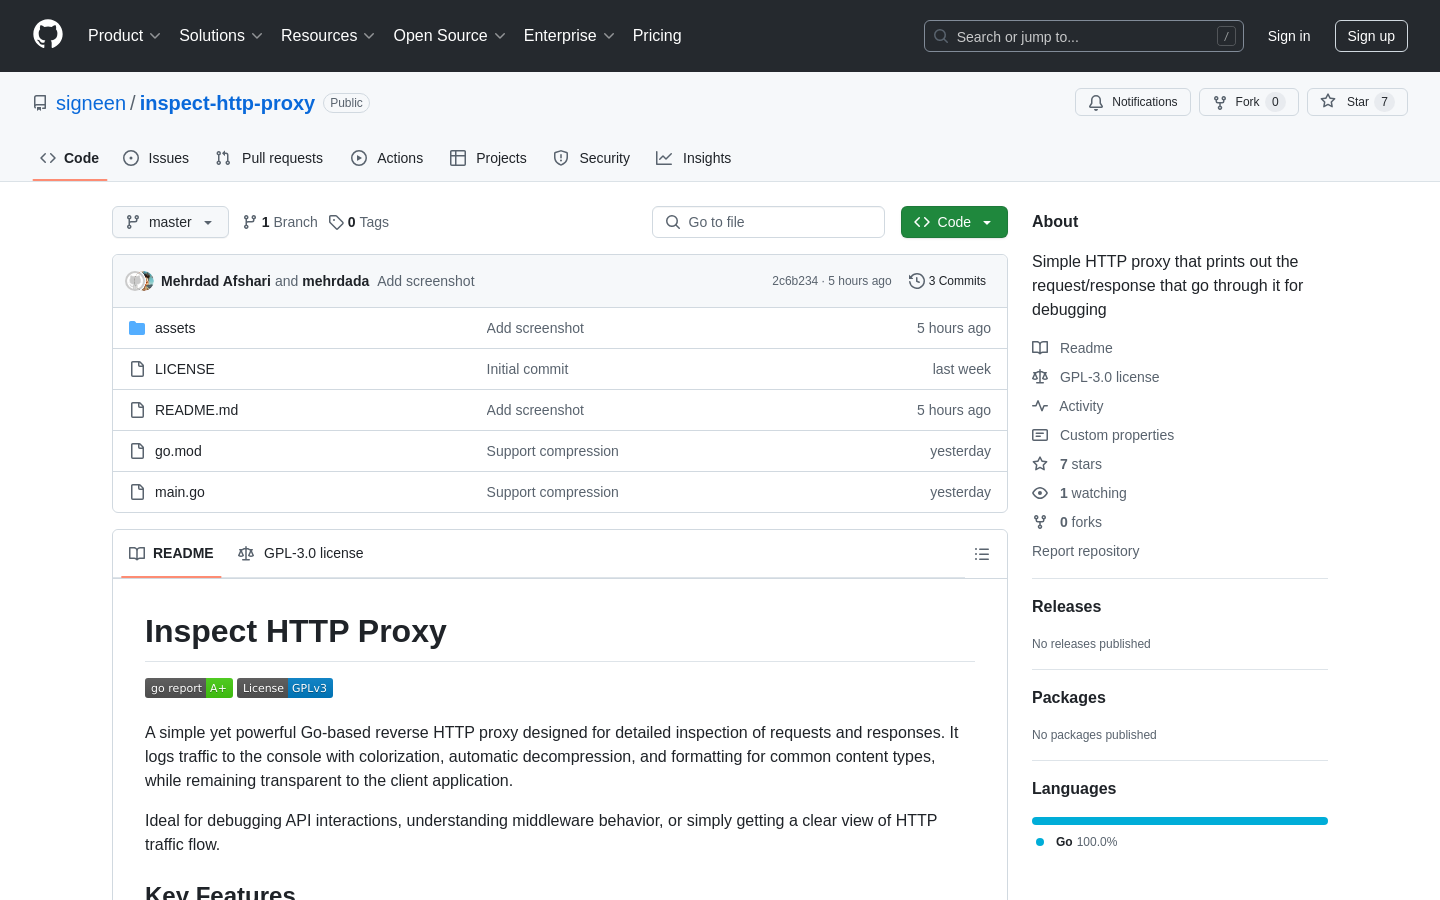Click the forks icon in About

pyautogui.click(x=1040, y=522)
